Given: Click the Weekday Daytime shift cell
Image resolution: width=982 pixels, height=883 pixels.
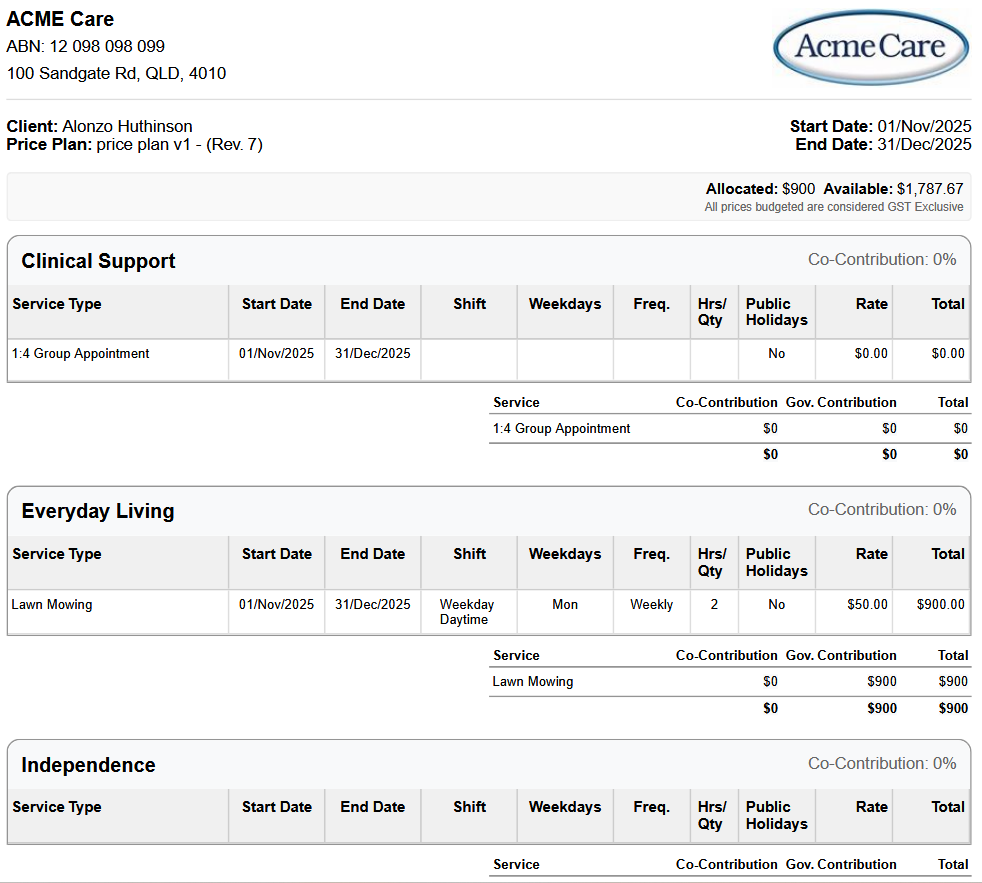Looking at the screenshot, I should [467, 612].
